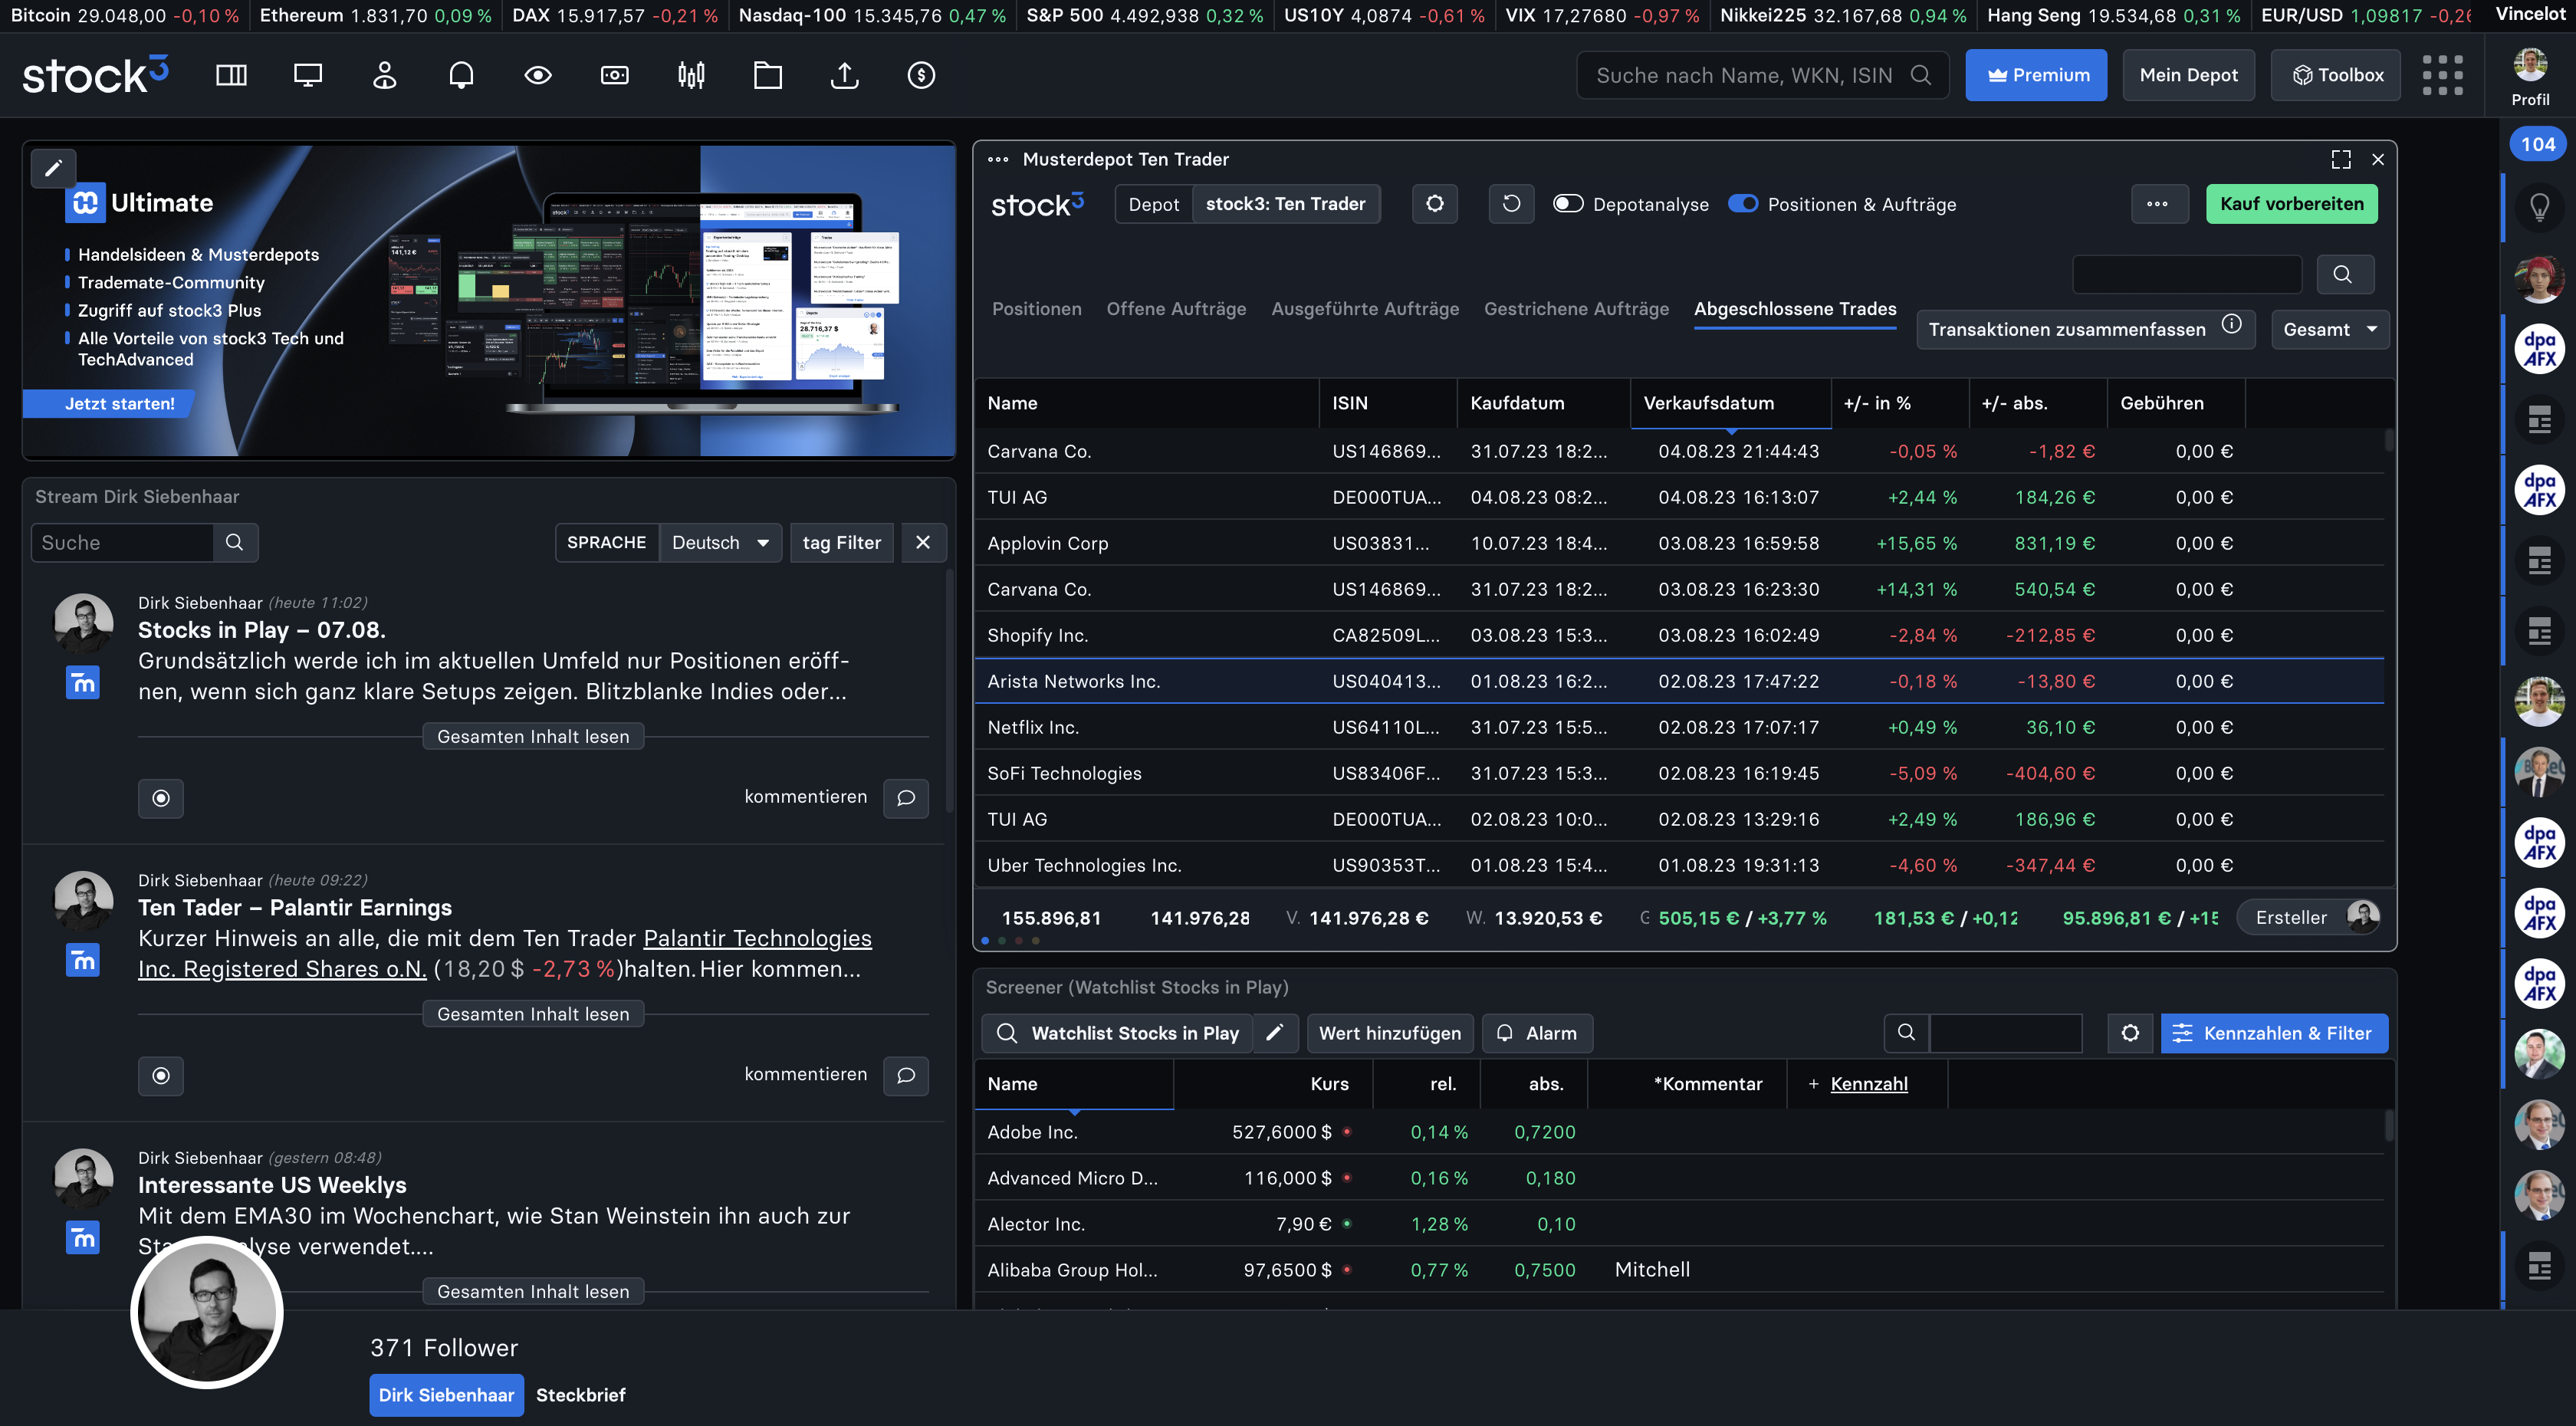Click the desktop monitor icon in top nav
The height and width of the screenshot is (1426, 2576).
[x=308, y=75]
